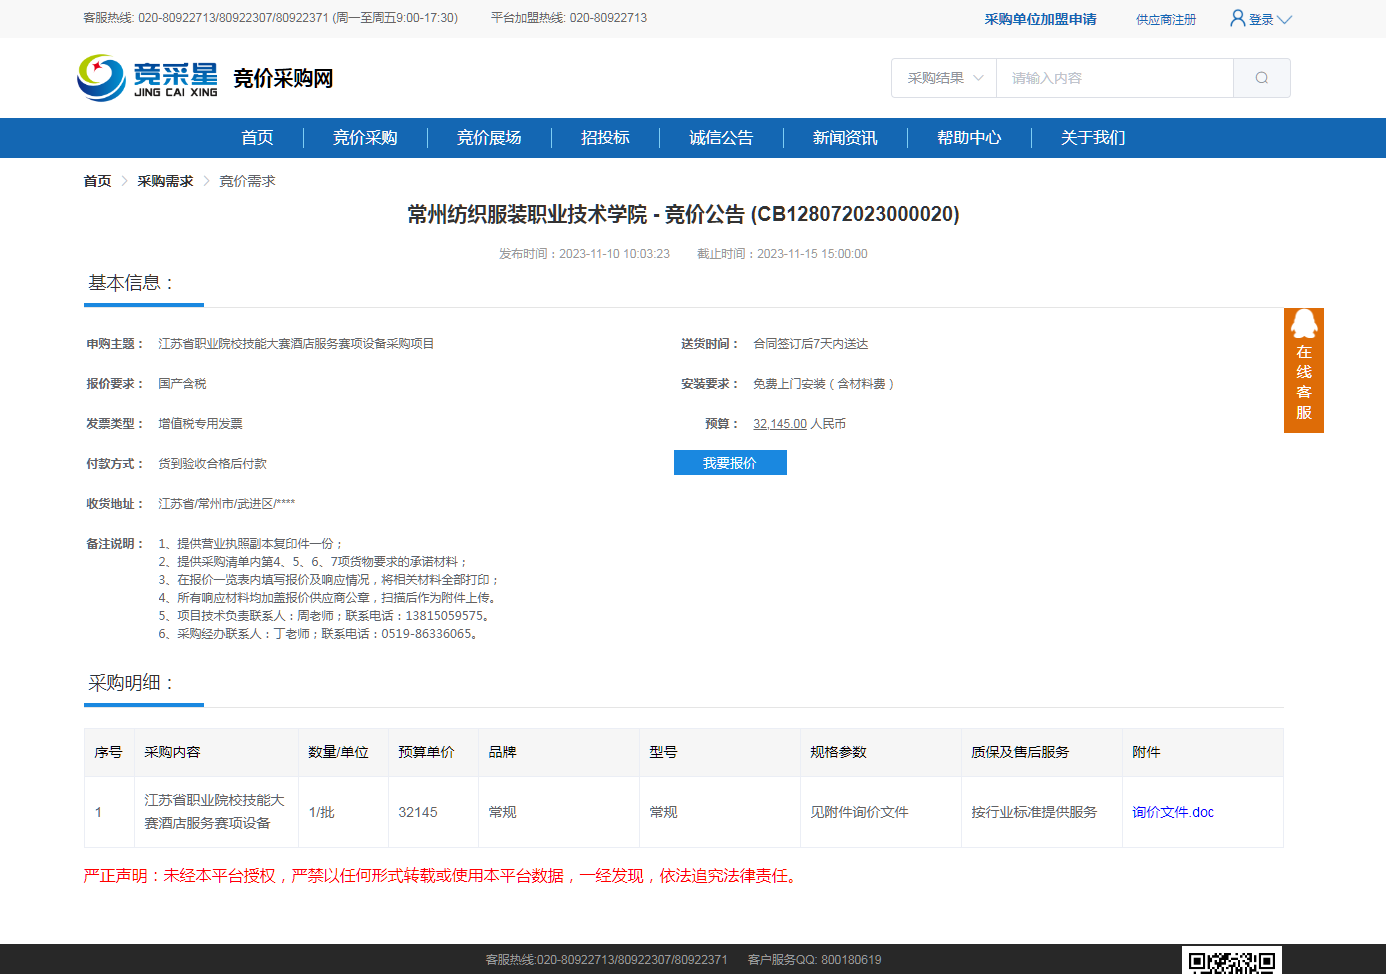Open the 在线客服 QQ penguin widget

(x=1303, y=370)
